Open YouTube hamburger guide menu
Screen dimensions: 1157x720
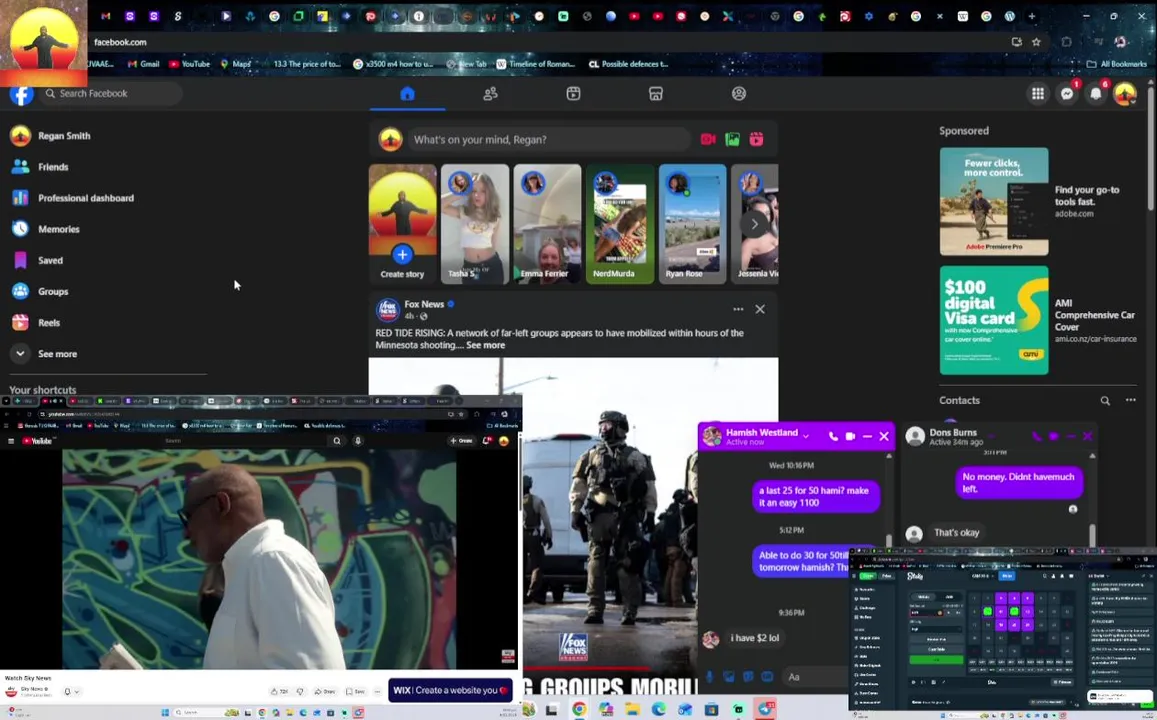coord(10,441)
